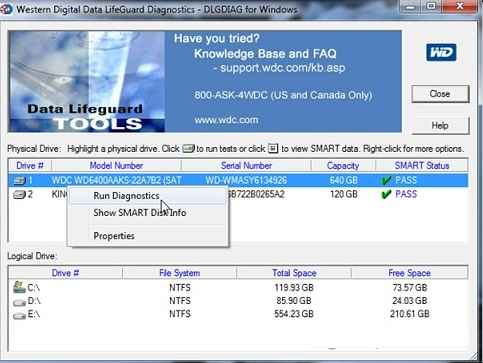Open the Help button

(x=440, y=126)
